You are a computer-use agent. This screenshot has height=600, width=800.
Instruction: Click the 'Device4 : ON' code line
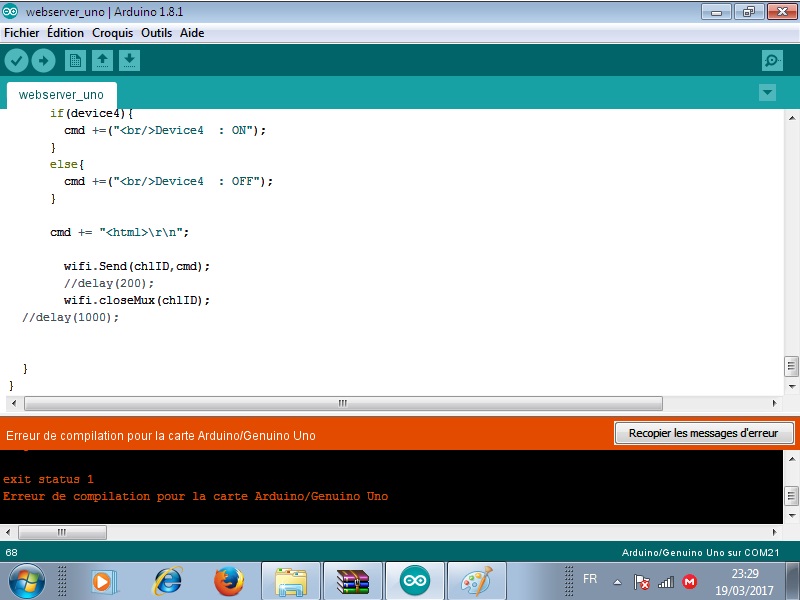pos(165,131)
